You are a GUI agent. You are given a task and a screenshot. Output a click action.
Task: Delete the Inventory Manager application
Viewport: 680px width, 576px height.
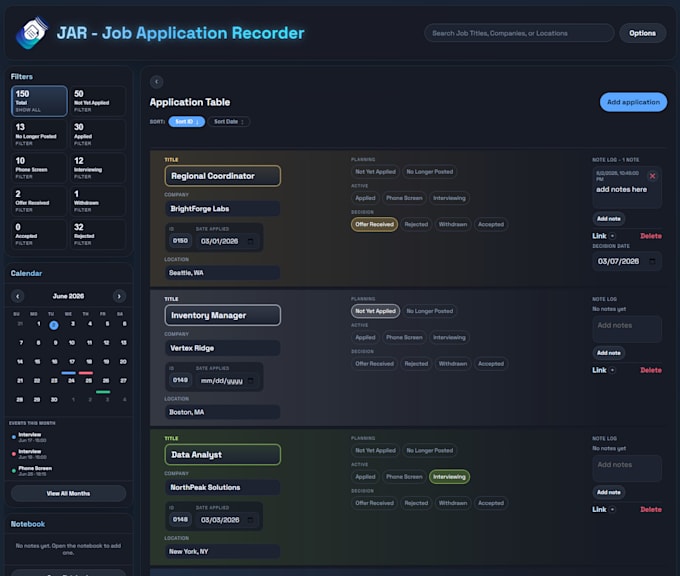[651, 370]
